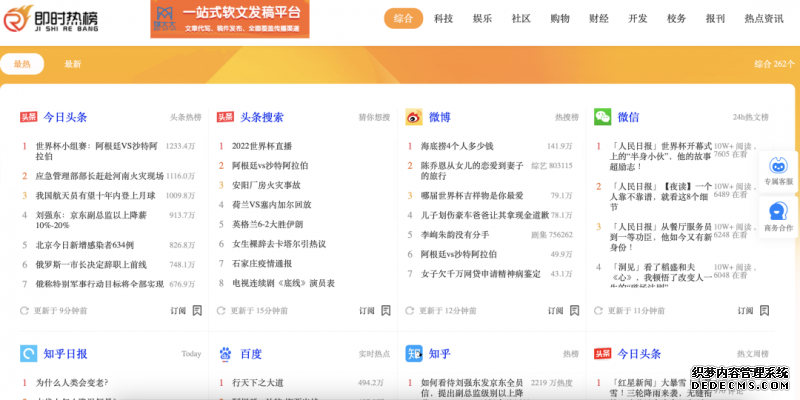Screen dimensions: 800x400
Task: Click list icon beside 订阅 in 微信 card
Action: [764, 310]
